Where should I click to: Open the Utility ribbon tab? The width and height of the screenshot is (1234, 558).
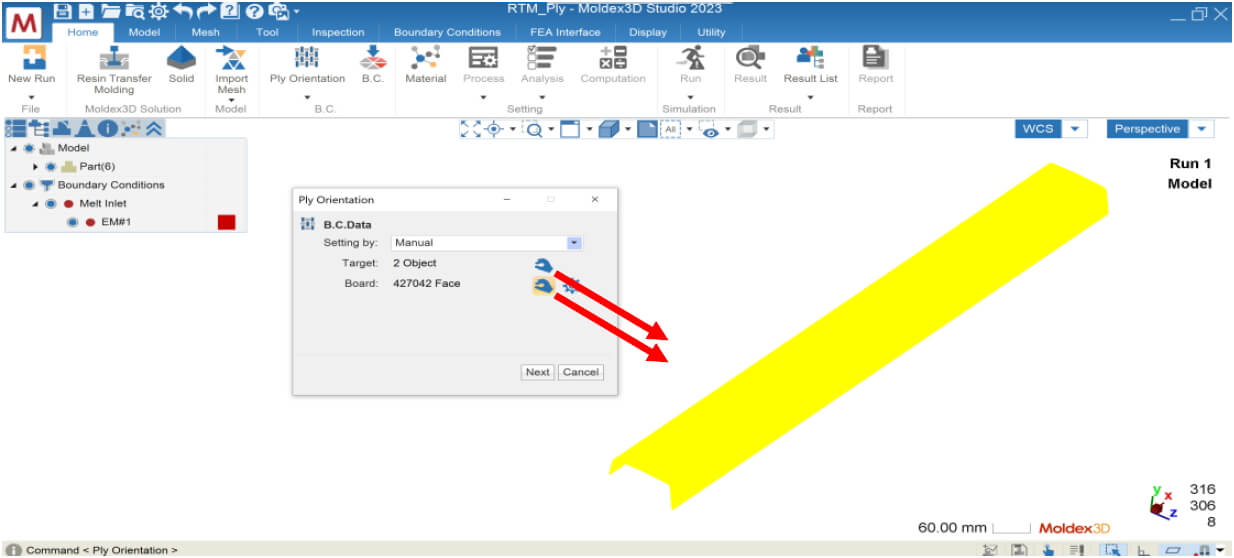point(711,32)
